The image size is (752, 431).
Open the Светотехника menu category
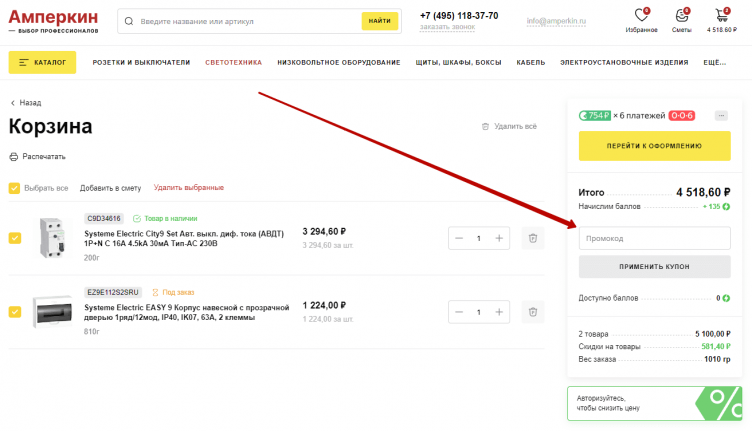(233, 62)
